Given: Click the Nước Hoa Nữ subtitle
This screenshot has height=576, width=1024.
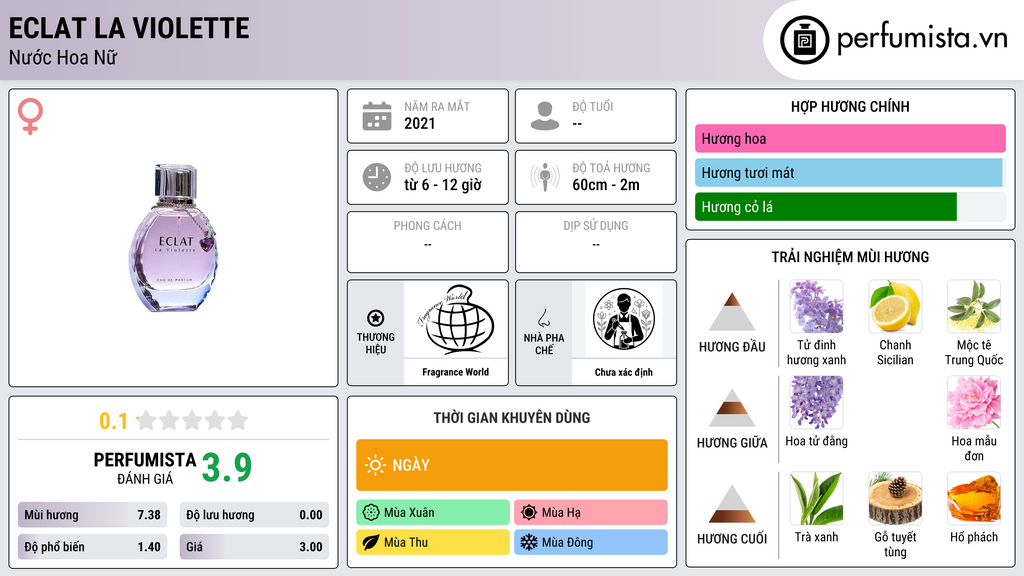Looking at the screenshot, I should pos(63,57).
